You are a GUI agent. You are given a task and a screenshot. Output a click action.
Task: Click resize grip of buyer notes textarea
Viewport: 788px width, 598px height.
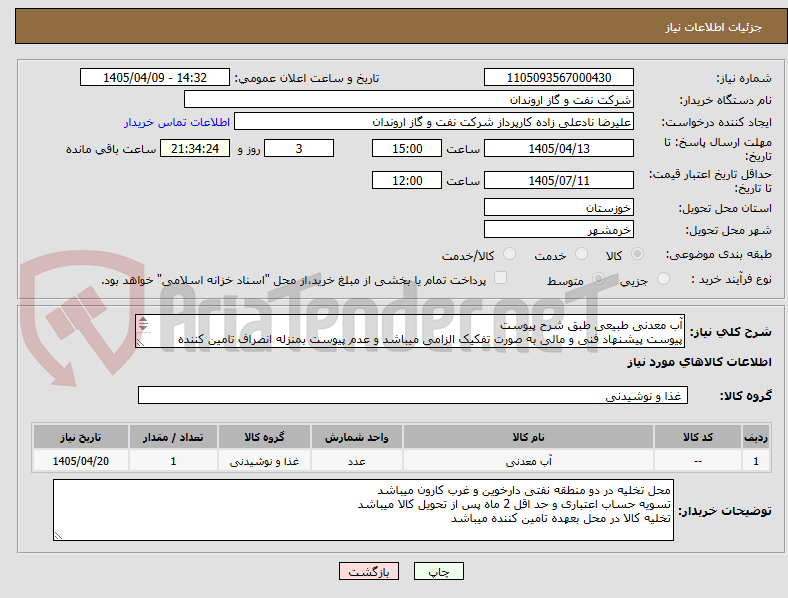point(58,536)
